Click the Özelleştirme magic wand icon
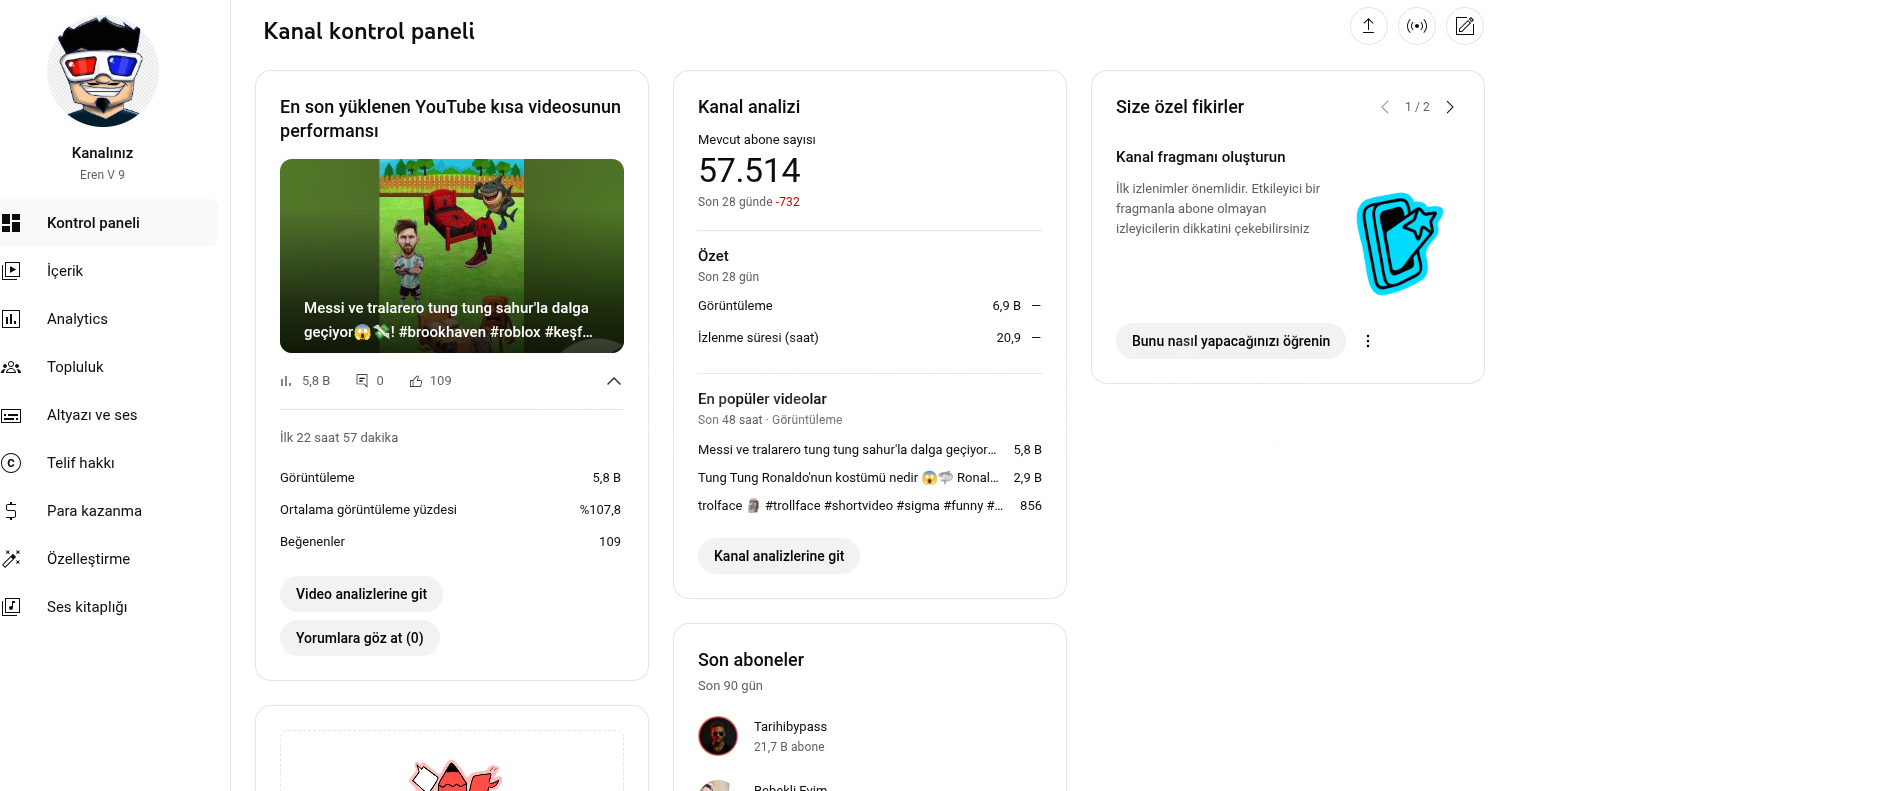This screenshot has width=1894, height=791. (11, 559)
